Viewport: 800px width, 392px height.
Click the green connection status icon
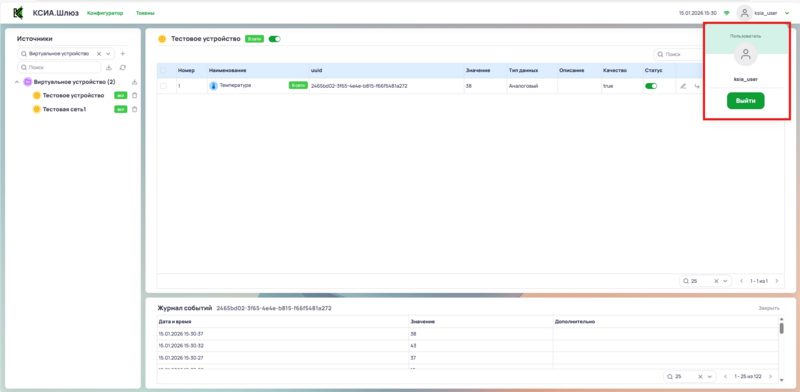tap(727, 13)
